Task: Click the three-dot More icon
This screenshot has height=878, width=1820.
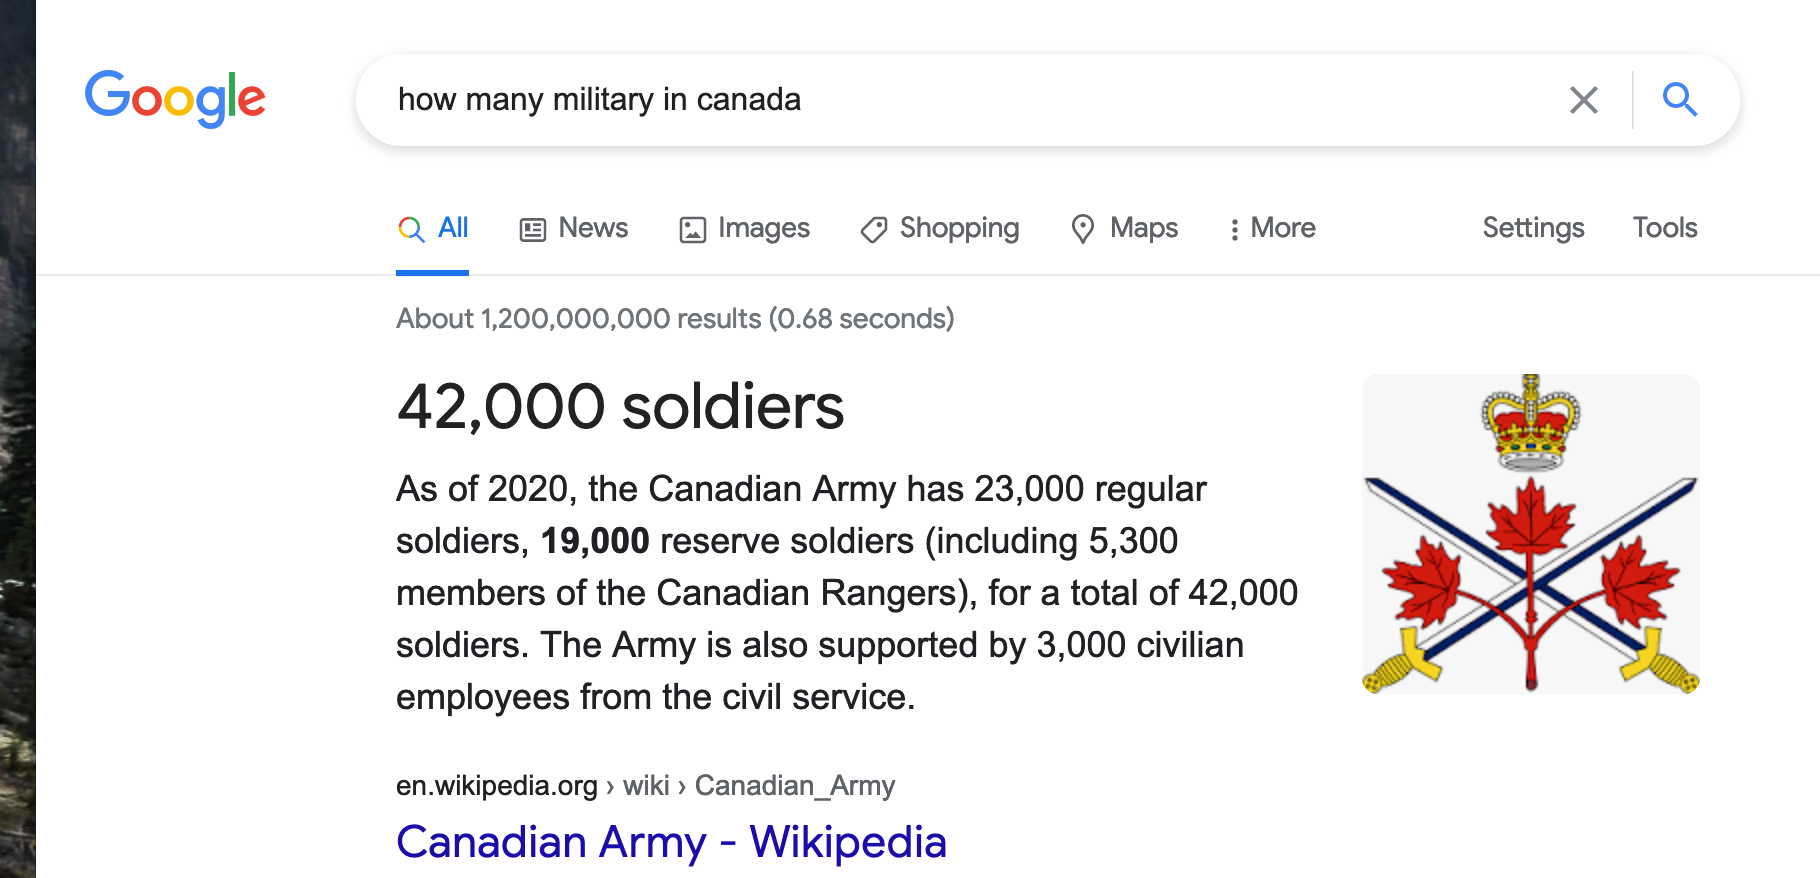Action: 1235,230
